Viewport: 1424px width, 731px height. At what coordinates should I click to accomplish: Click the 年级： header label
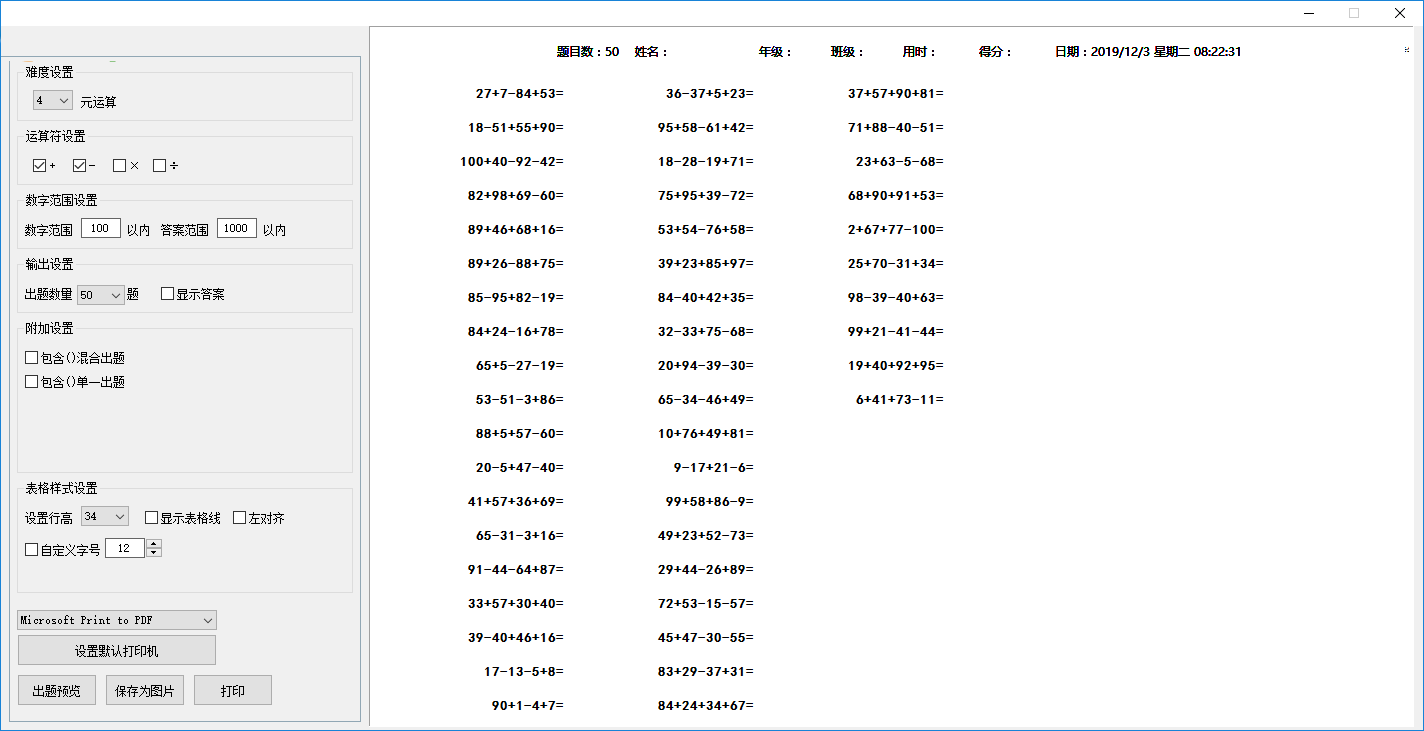pyautogui.click(x=775, y=52)
